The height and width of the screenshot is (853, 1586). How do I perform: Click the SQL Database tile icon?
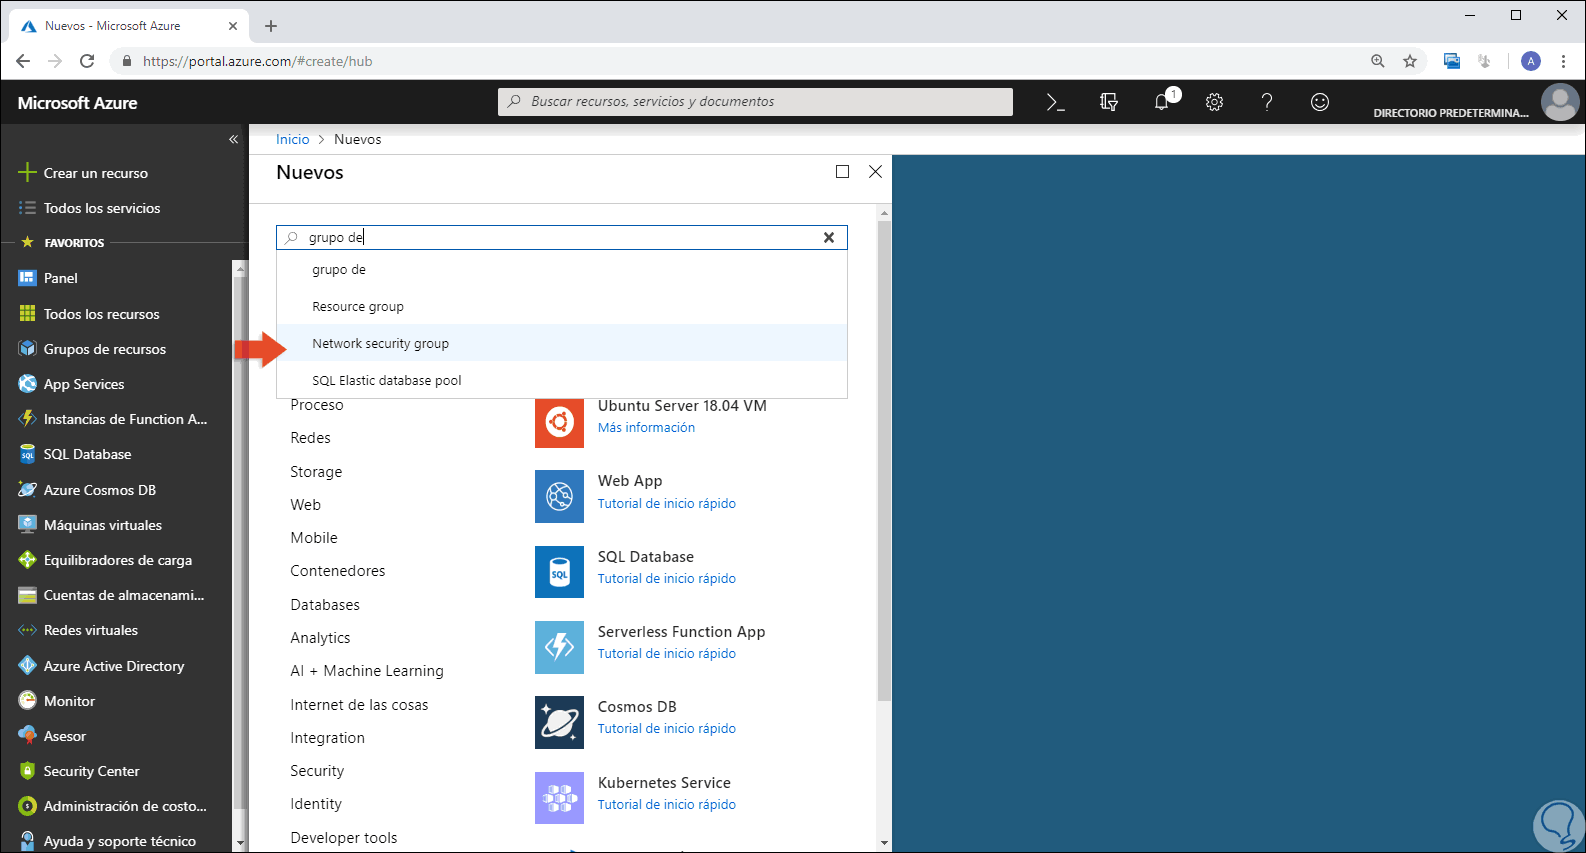click(x=559, y=572)
